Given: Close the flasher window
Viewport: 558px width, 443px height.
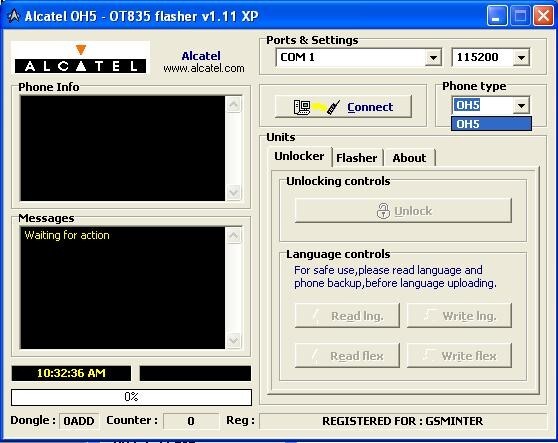Looking at the screenshot, I should coord(543,16).
